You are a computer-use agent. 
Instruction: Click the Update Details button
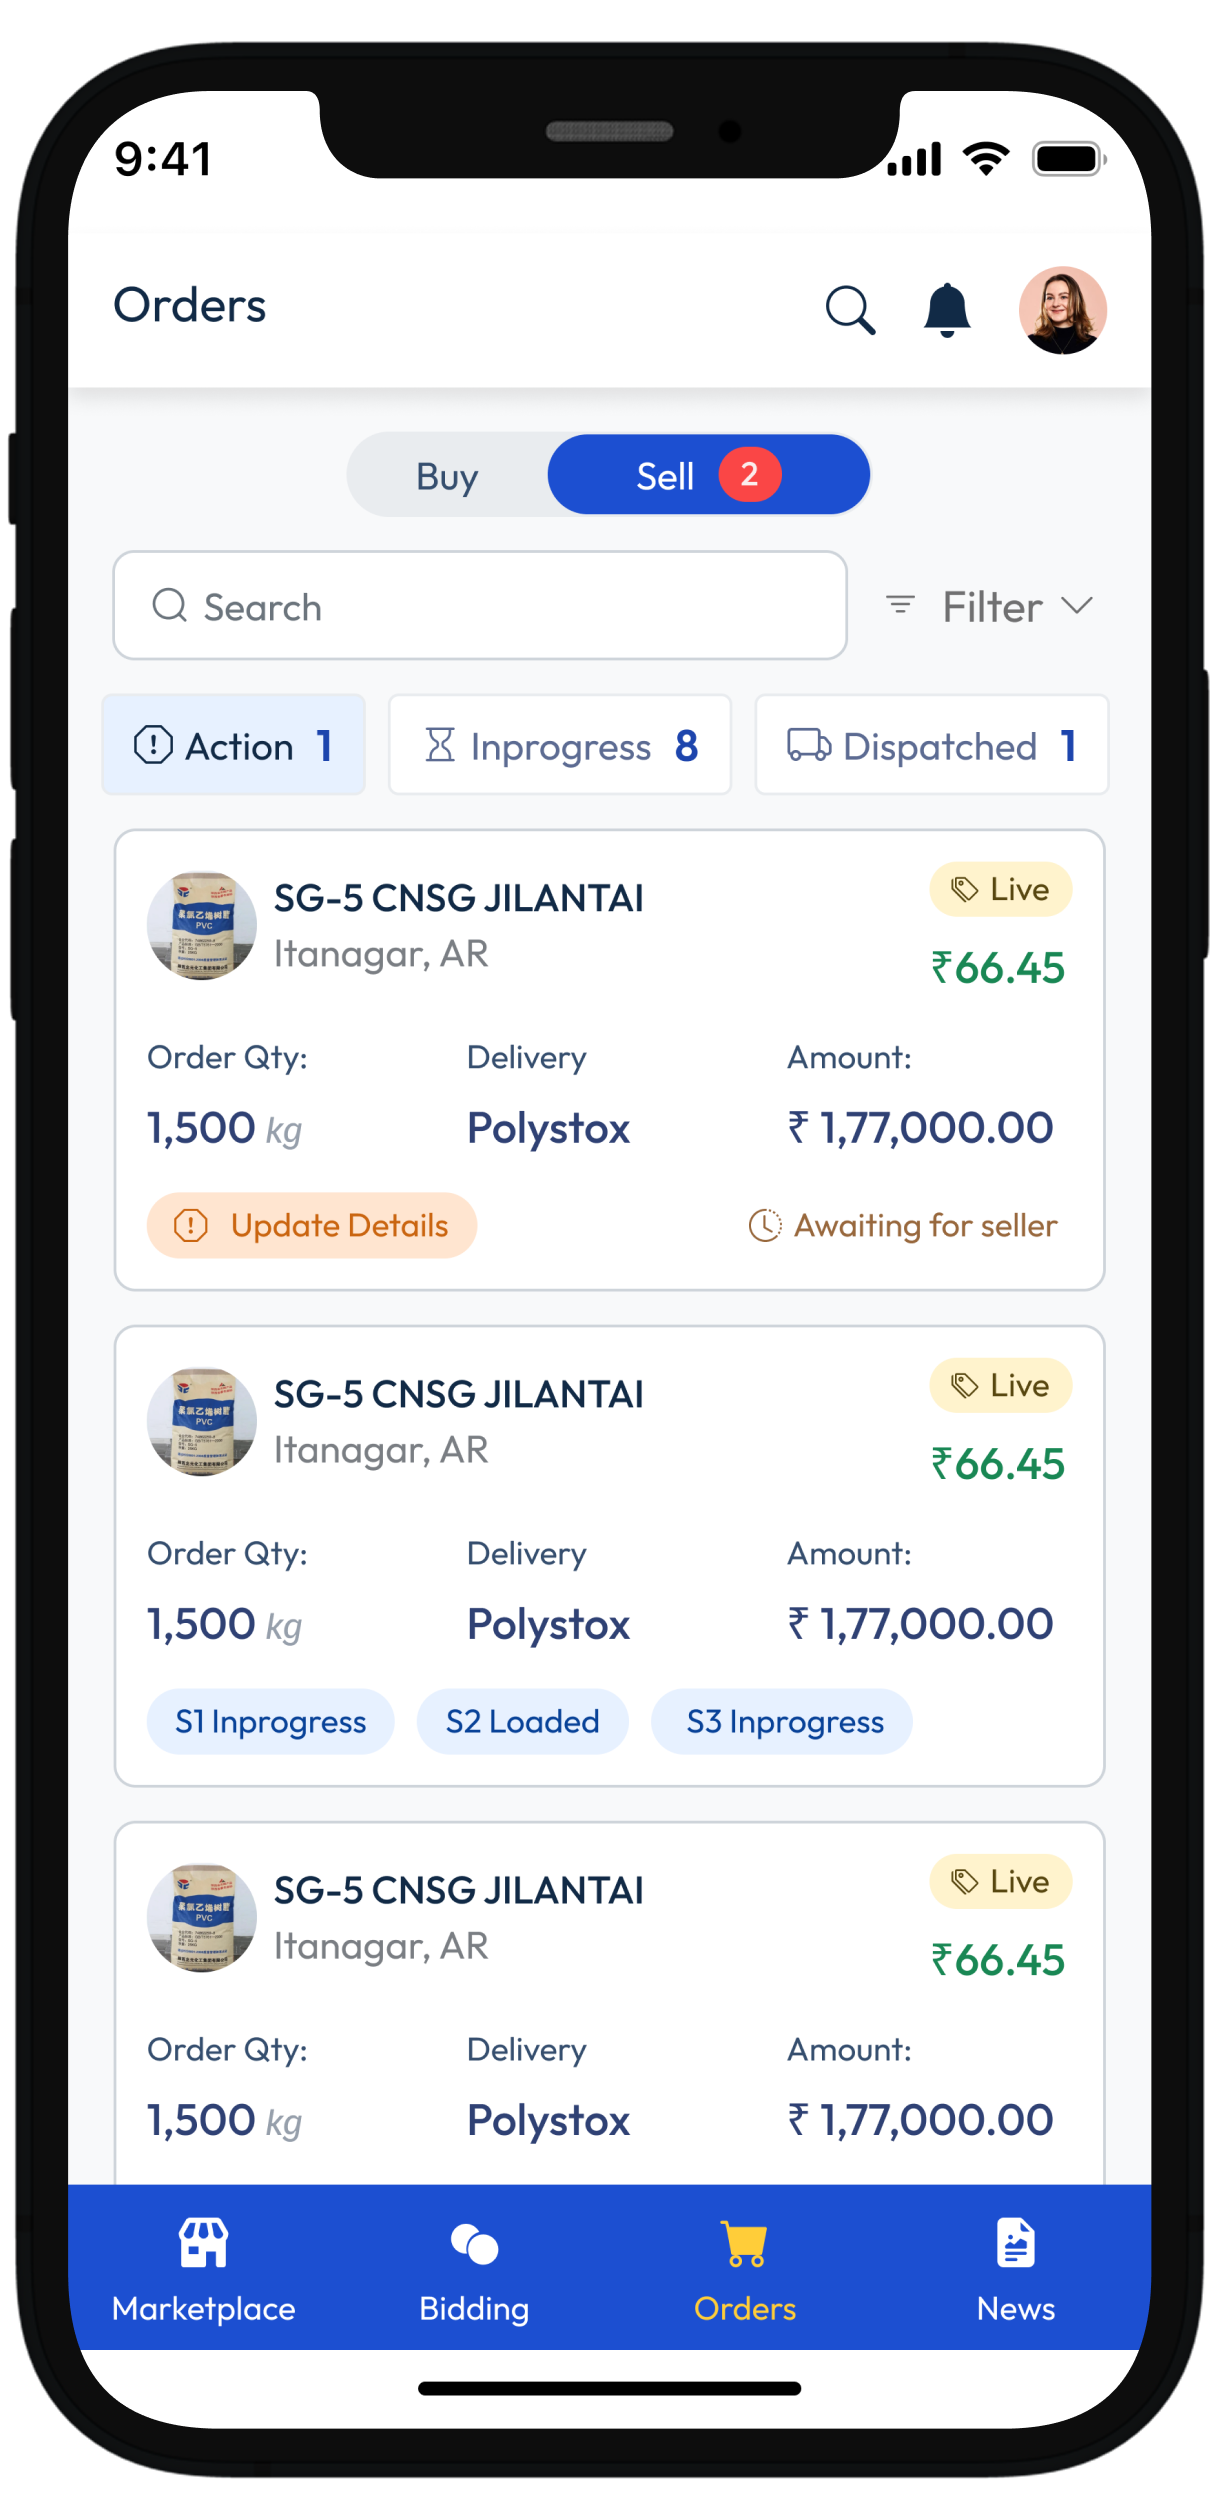[312, 1225]
